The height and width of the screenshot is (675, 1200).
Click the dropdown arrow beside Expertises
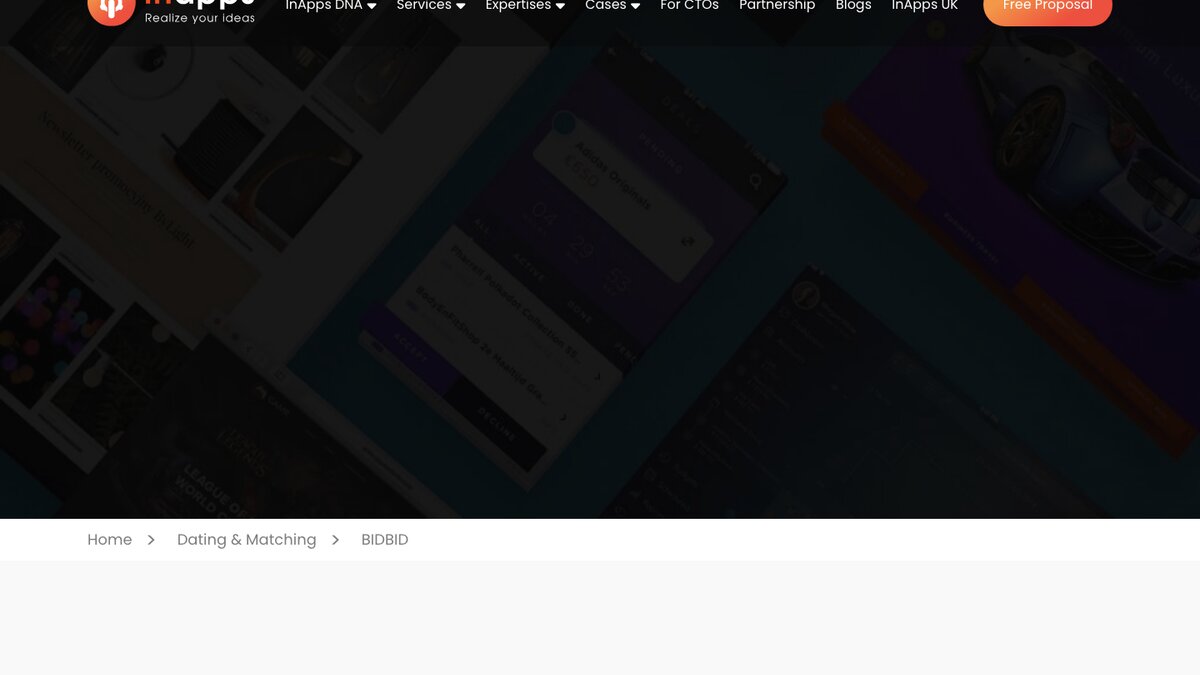(x=560, y=5)
